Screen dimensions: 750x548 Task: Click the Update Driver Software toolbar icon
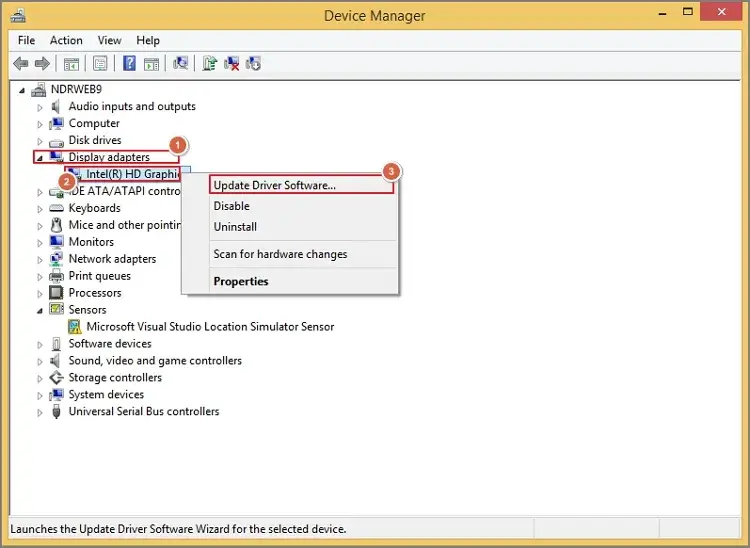(x=210, y=63)
